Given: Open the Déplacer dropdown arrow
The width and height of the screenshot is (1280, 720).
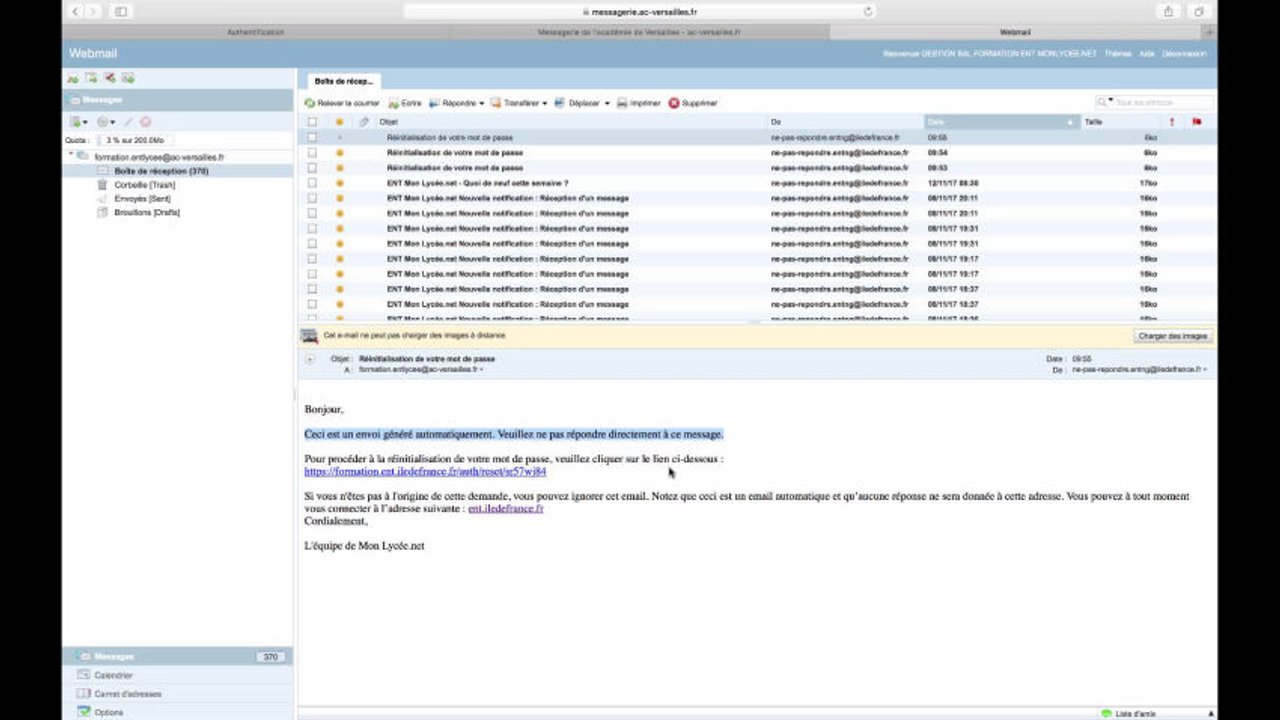Looking at the screenshot, I should point(606,103).
